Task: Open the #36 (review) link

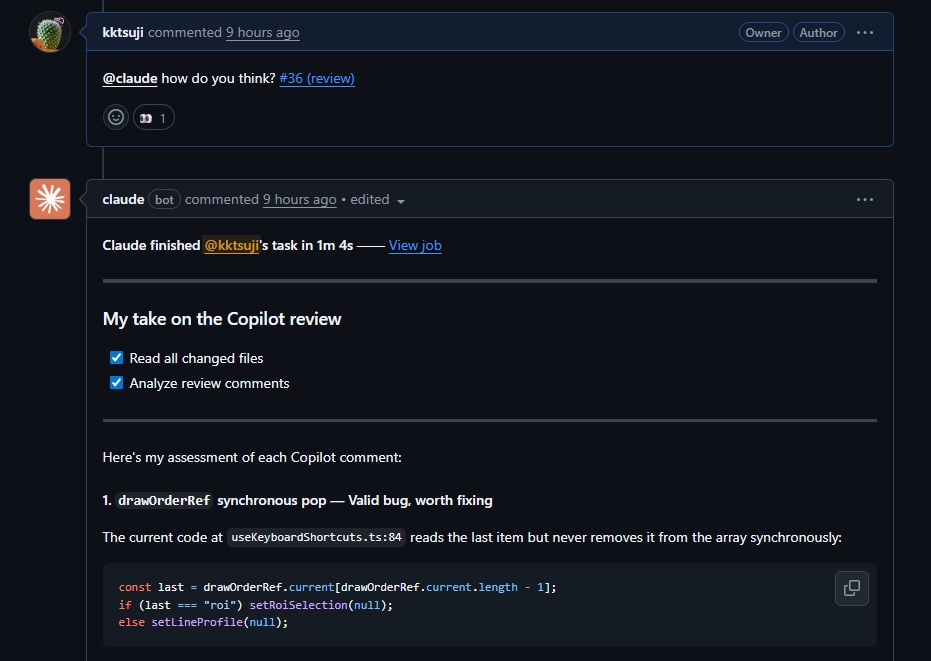Action: [x=316, y=78]
